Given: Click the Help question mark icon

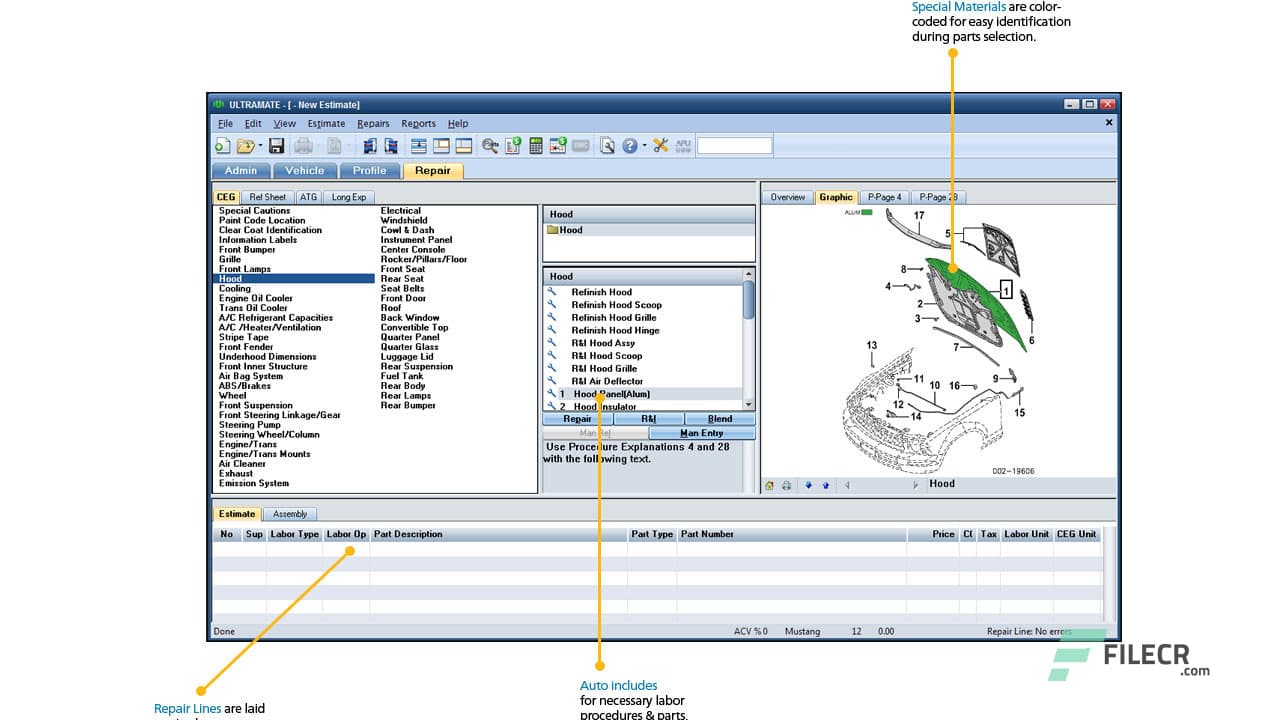Looking at the screenshot, I should [x=630, y=146].
